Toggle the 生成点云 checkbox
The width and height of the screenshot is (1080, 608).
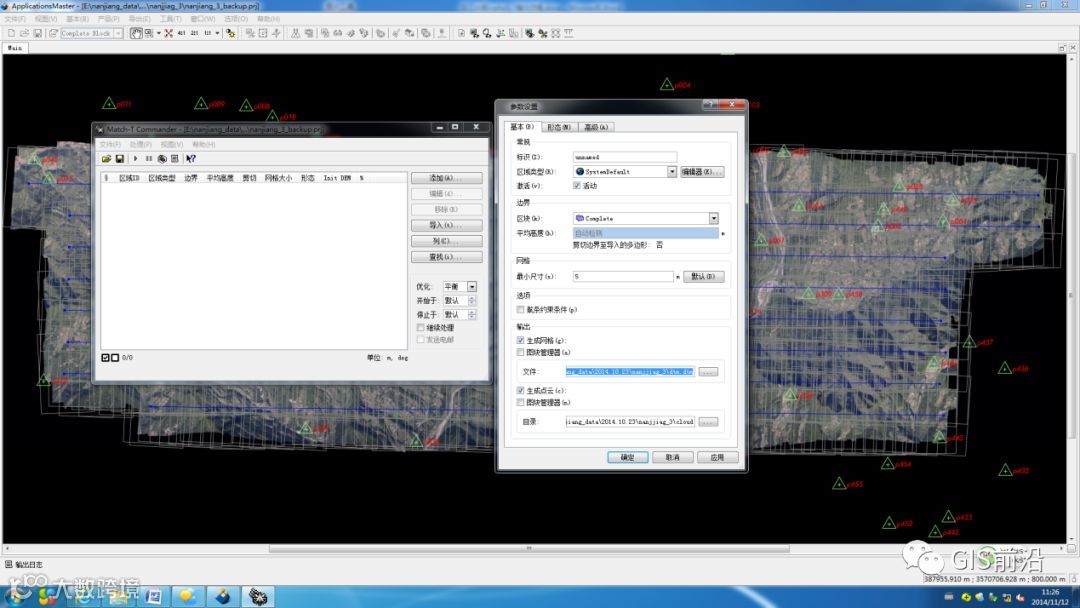(520, 390)
